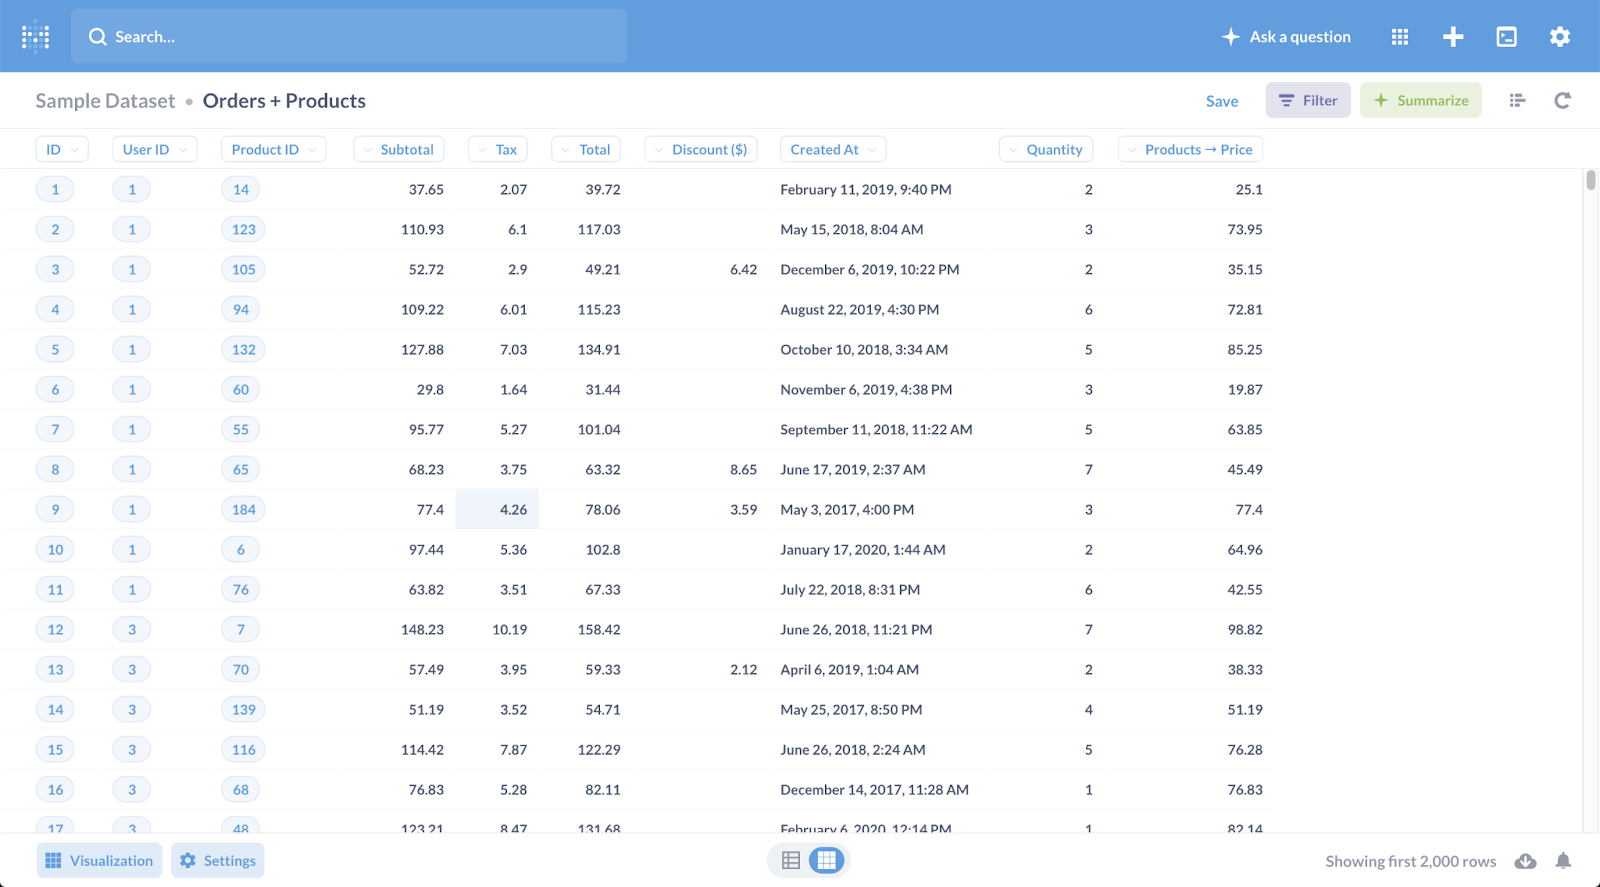Open the SQL console icon
This screenshot has height=887, width=1600.
[1506, 37]
